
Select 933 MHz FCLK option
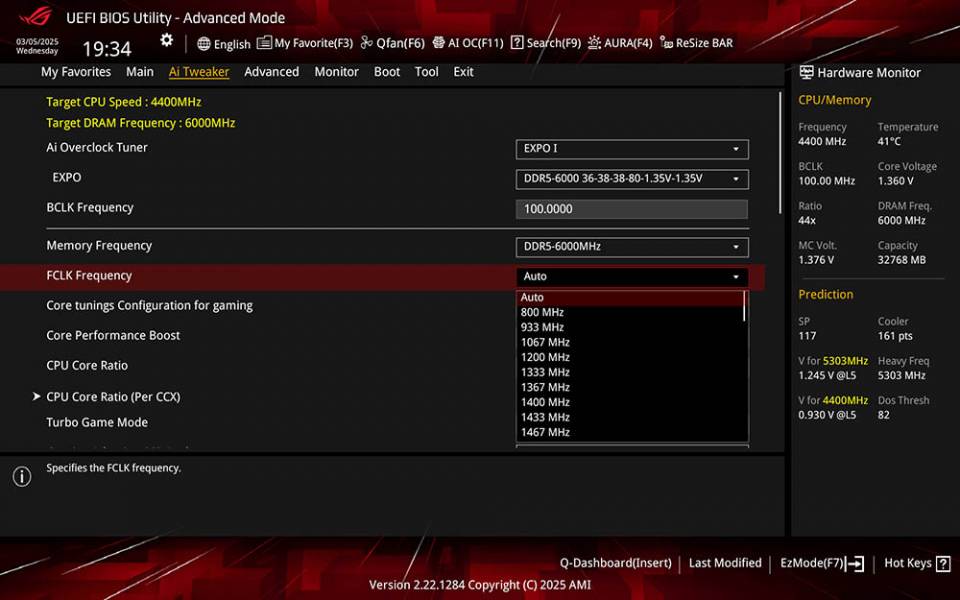click(x=629, y=328)
